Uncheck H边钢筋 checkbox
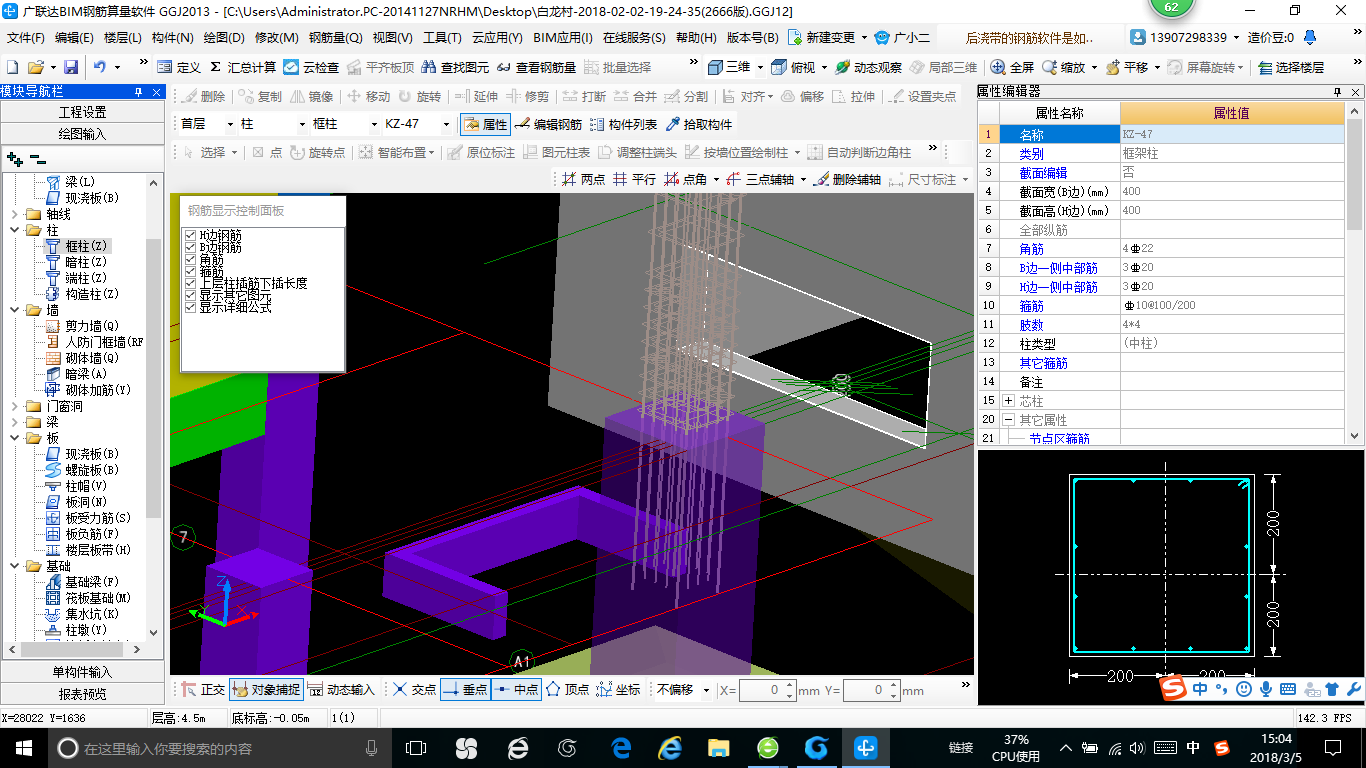The width and height of the screenshot is (1366, 768). click(x=190, y=235)
